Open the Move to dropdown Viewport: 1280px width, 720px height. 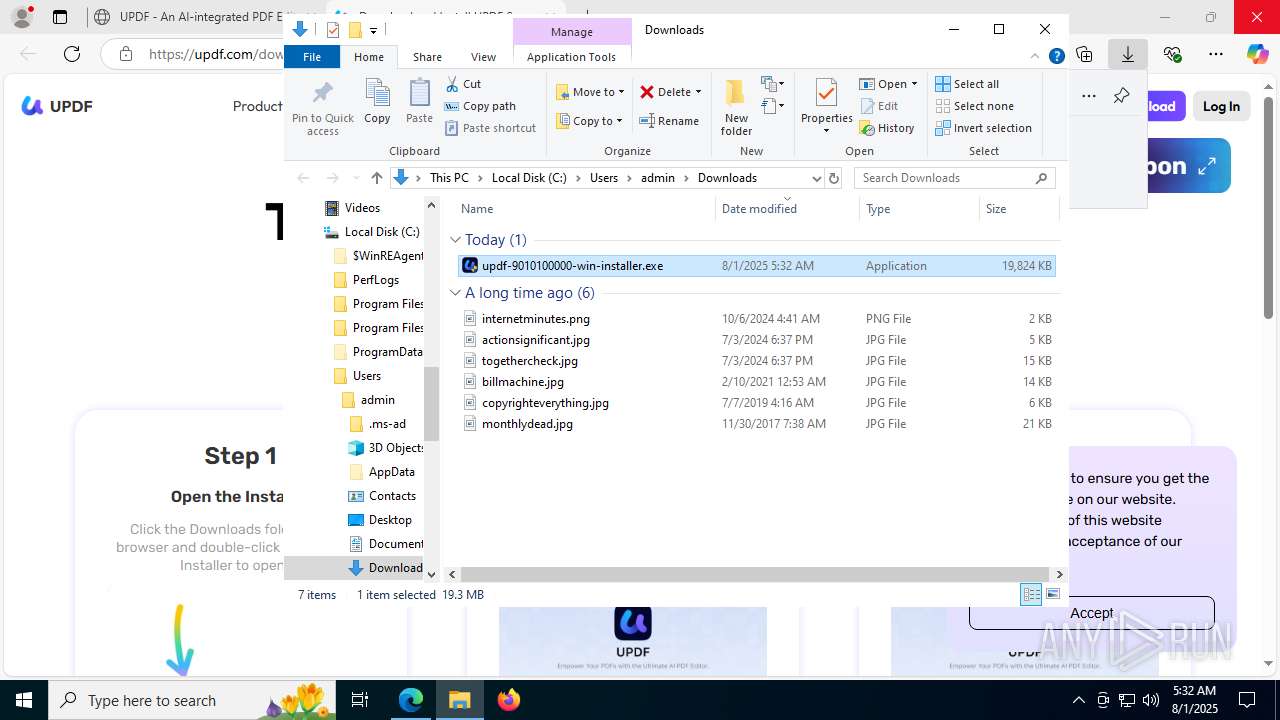pyautogui.click(x=590, y=92)
